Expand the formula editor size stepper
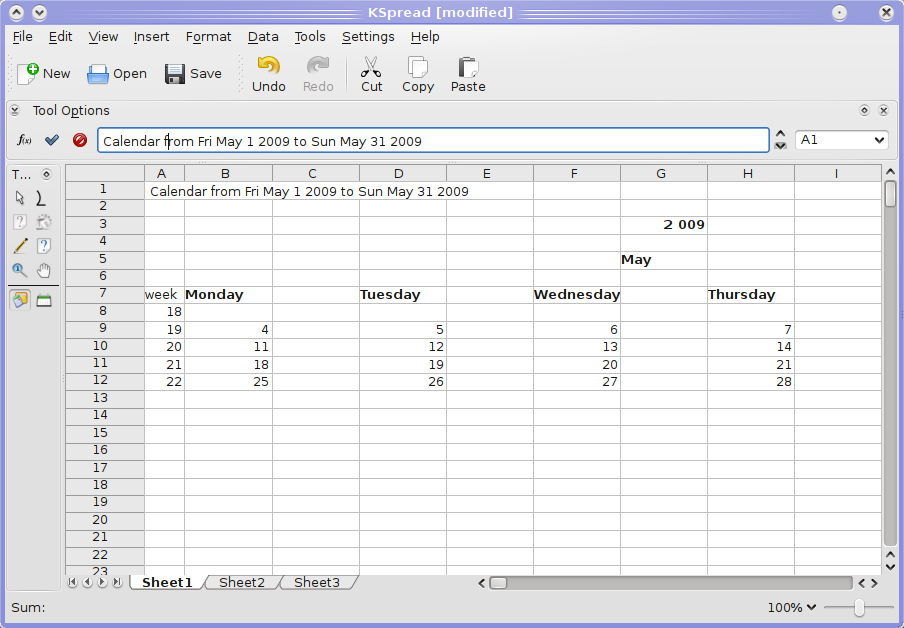The height and width of the screenshot is (628, 904). pos(781,140)
